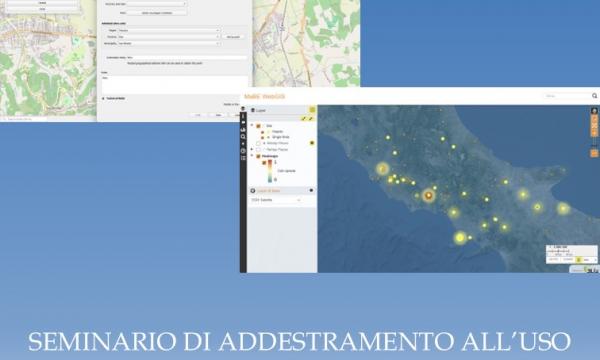Collapse the Site layer group arrow
The height and width of the screenshot is (360, 600).
252,125
